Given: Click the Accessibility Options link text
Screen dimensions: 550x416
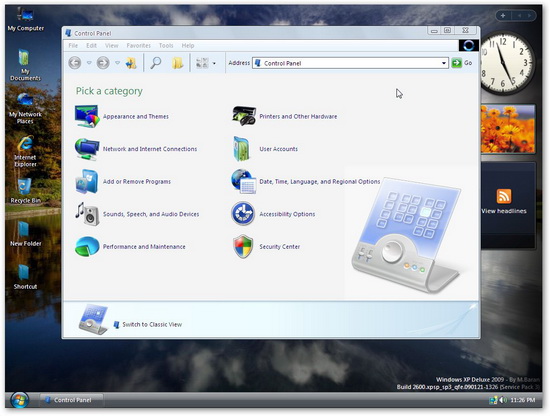Looking at the screenshot, I should point(287,214).
